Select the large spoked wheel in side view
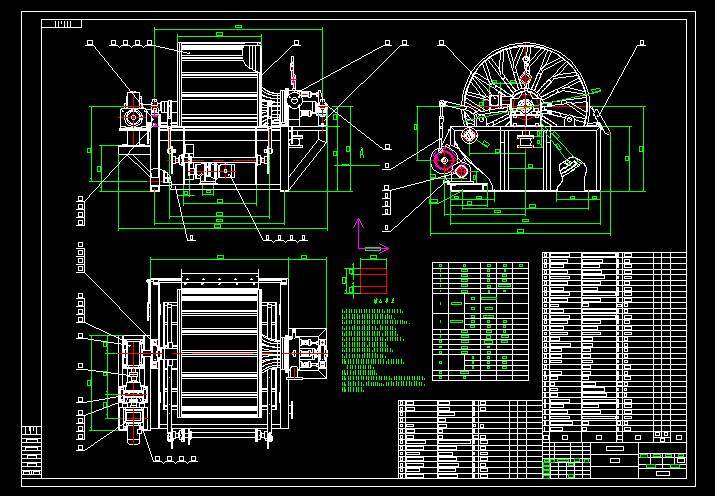This screenshot has width=715, height=496. (526, 84)
